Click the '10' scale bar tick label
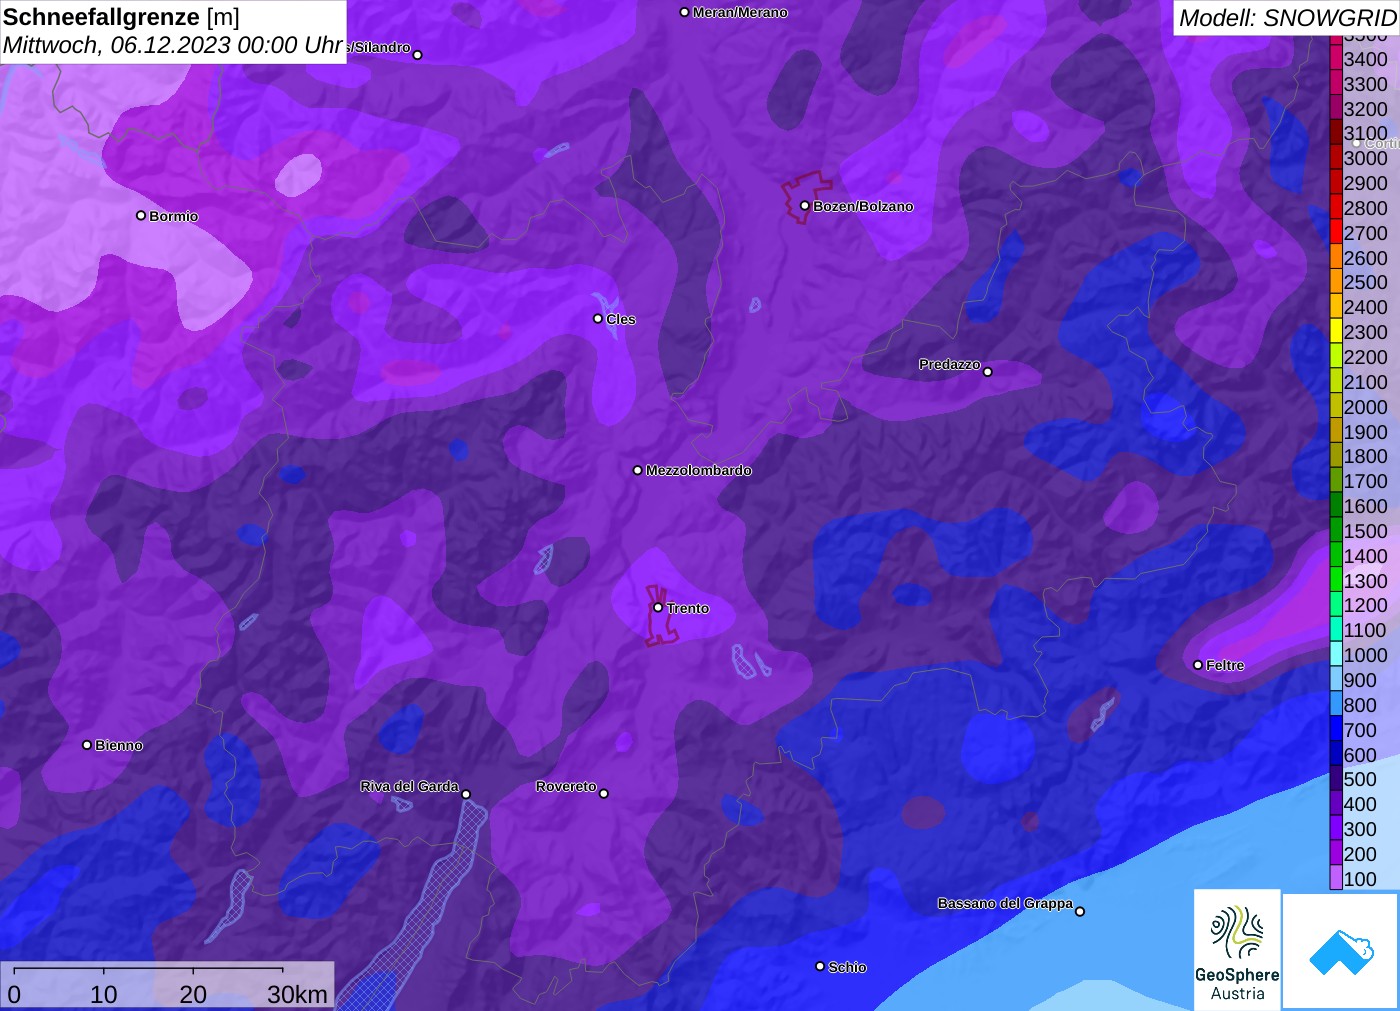Screen dimensions: 1400x1011 tap(104, 994)
